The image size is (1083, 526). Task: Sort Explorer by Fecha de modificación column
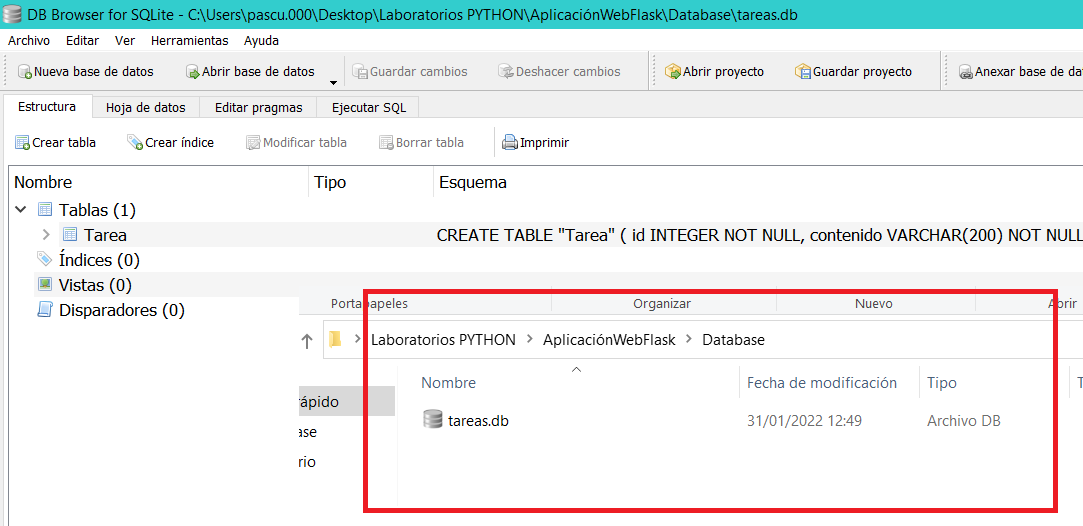[x=822, y=382]
